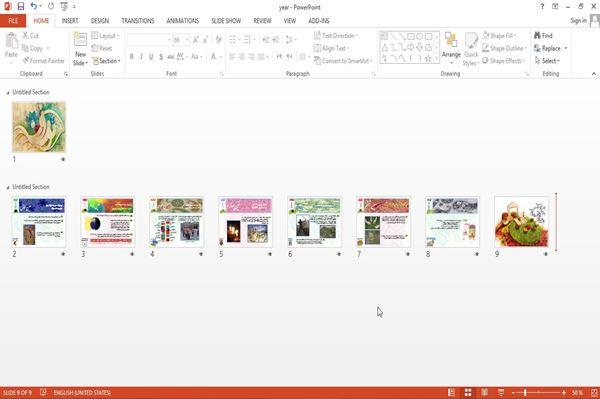Click Increase Font Size icon
The image size is (600, 399).
pos(196,39)
